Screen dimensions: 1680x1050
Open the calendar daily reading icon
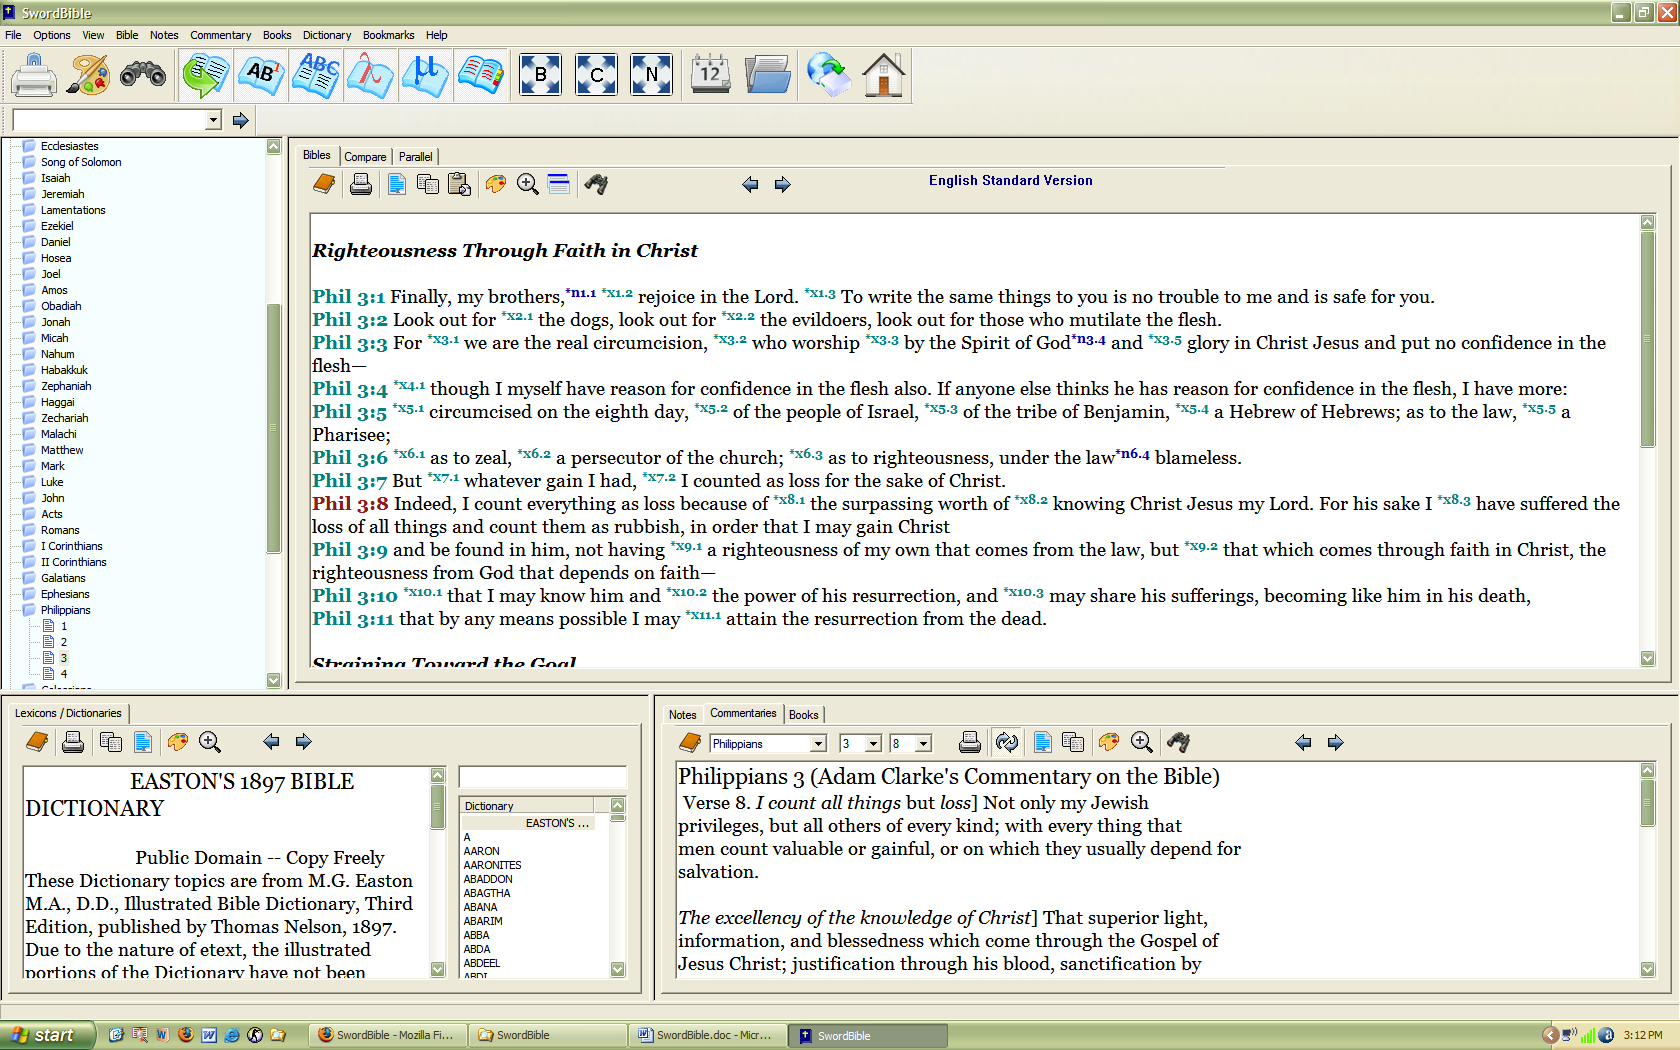(711, 75)
